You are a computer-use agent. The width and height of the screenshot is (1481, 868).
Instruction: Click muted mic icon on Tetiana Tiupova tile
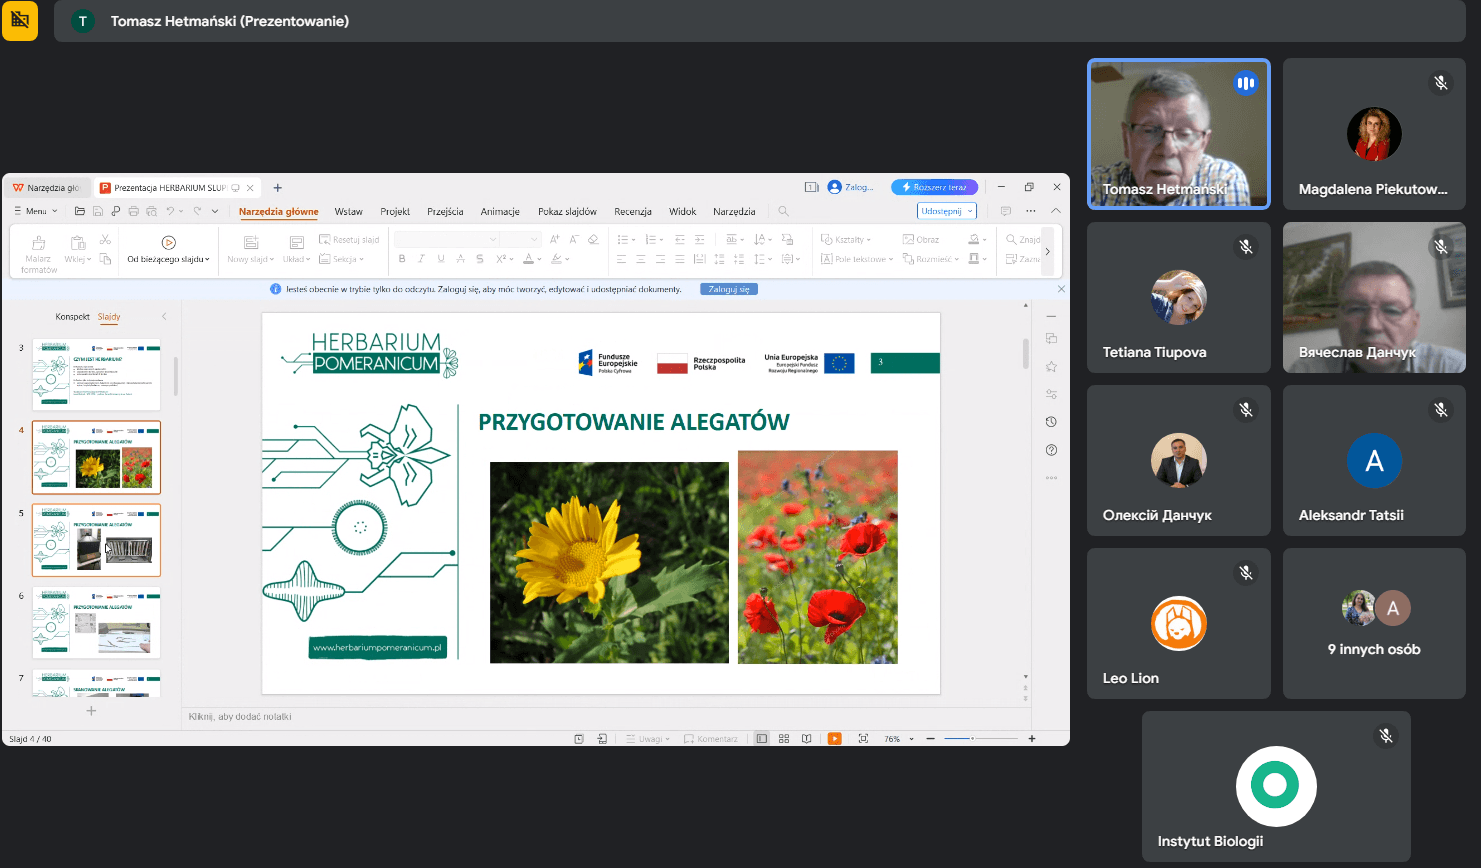[1246, 246]
